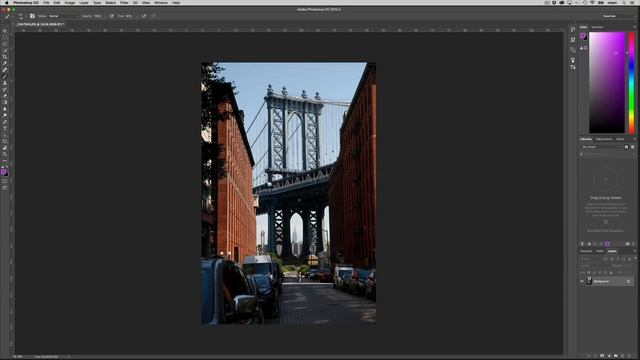Select the foreground color swatch in toolbar
The width and height of the screenshot is (640, 360).
coord(4,172)
